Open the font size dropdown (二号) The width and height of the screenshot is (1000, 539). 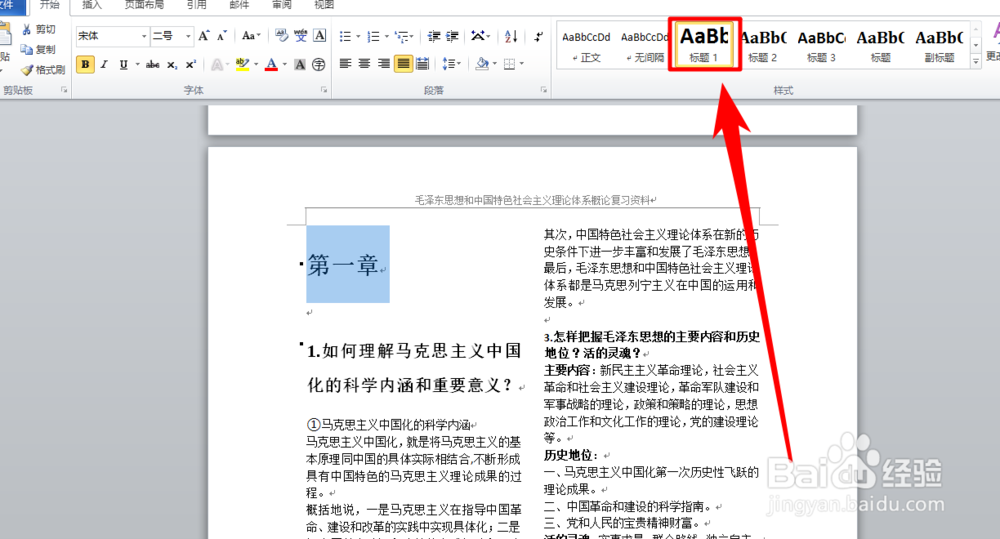click(188, 36)
